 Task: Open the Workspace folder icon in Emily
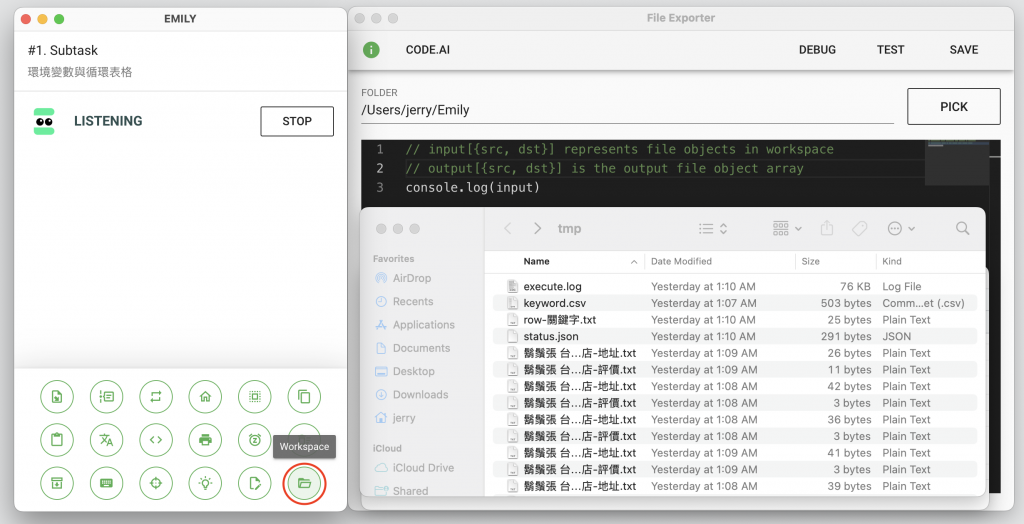(x=304, y=483)
